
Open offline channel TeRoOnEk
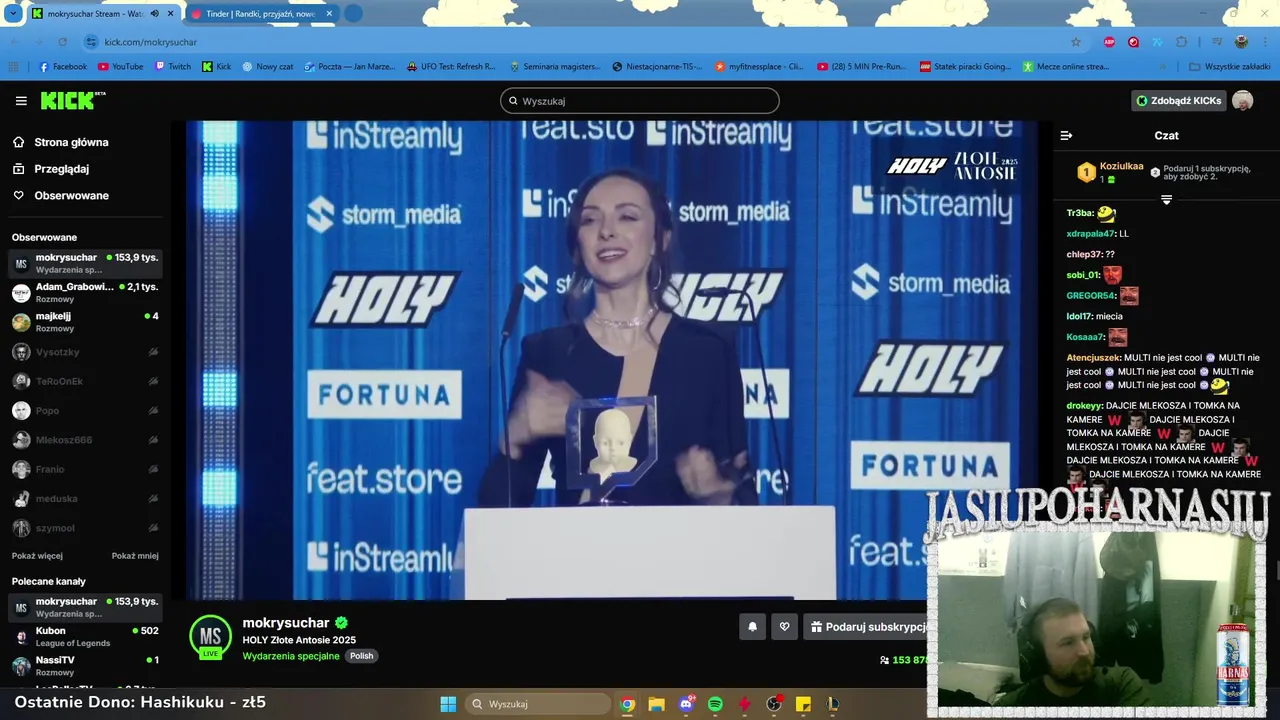click(85, 381)
